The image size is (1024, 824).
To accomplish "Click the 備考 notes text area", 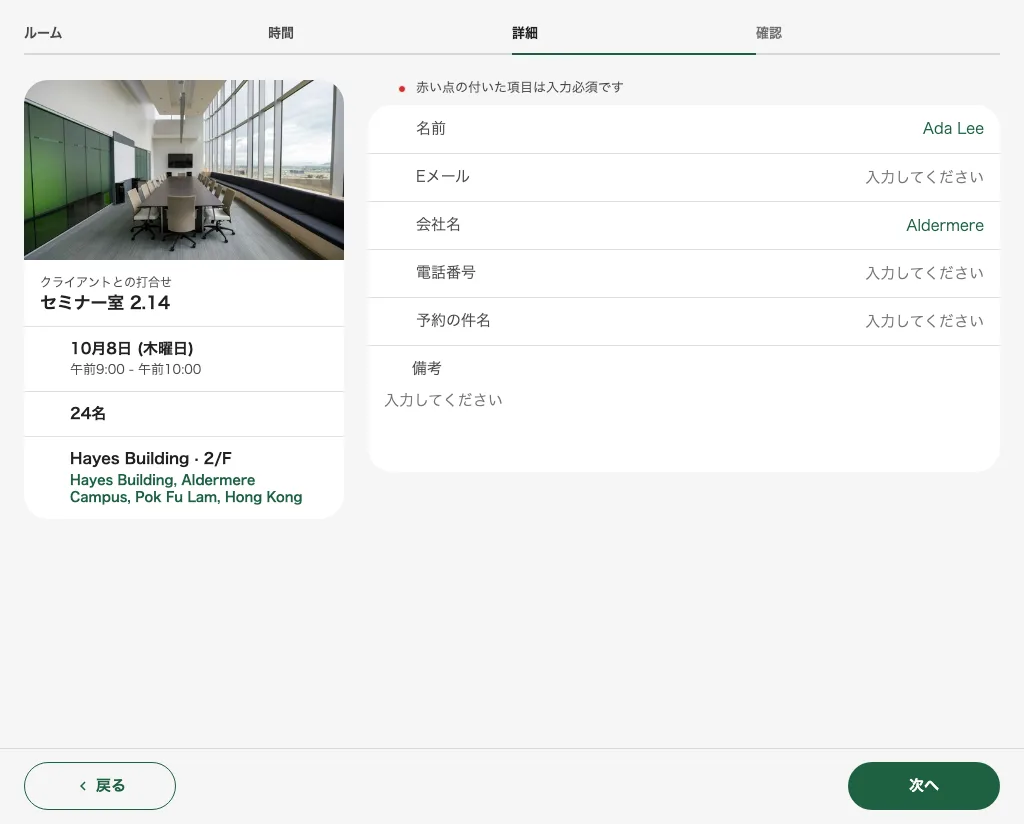I will click(684, 409).
